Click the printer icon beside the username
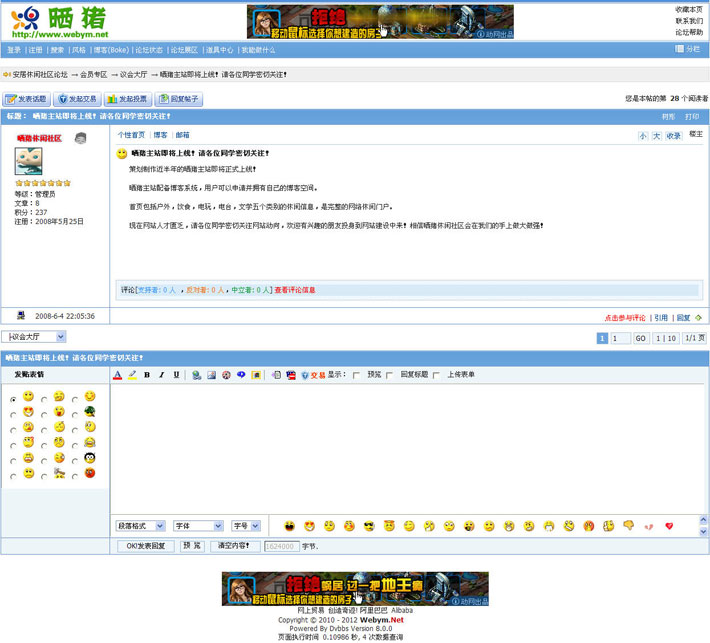 pyautogui.click(x=81, y=138)
